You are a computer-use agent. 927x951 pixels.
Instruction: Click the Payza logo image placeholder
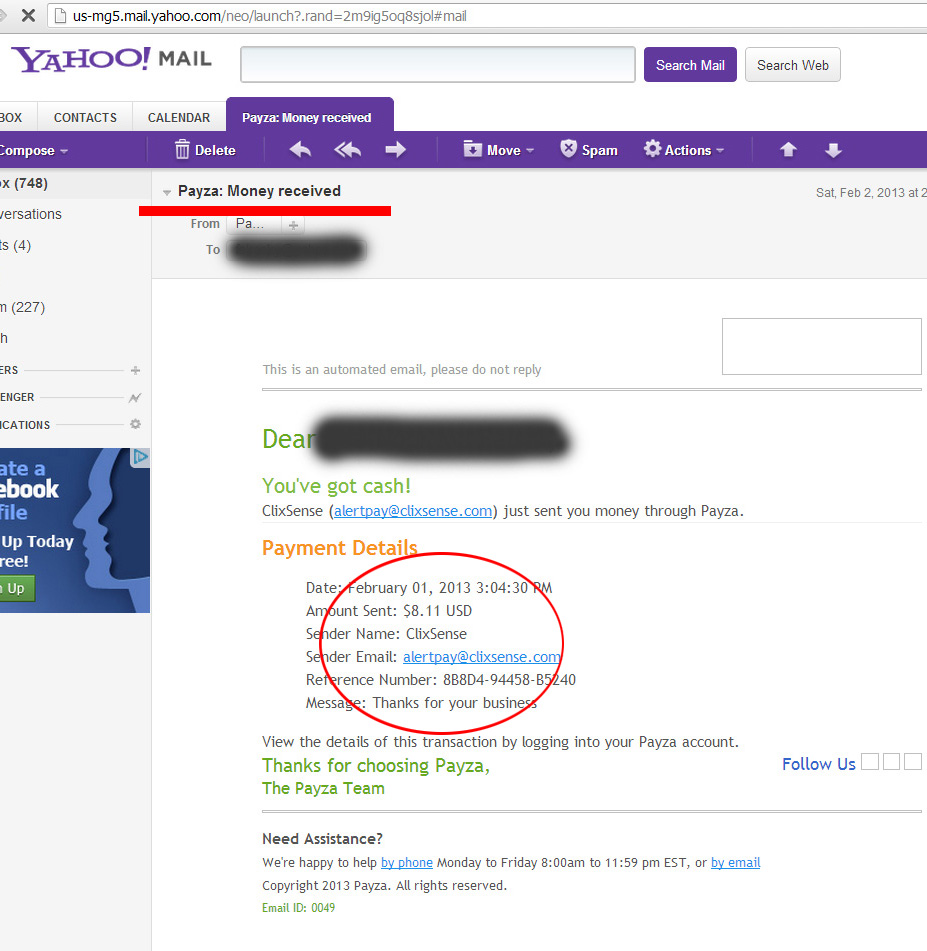coord(821,346)
